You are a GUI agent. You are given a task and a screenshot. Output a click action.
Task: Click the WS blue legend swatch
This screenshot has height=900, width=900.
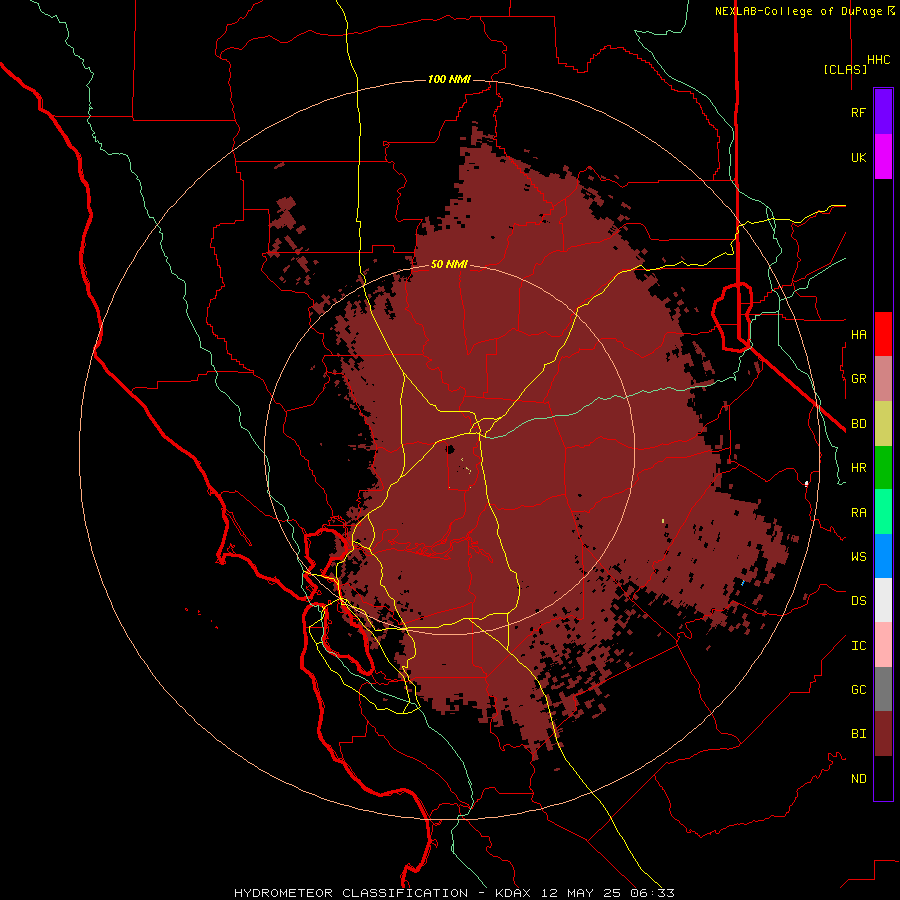tap(883, 556)
